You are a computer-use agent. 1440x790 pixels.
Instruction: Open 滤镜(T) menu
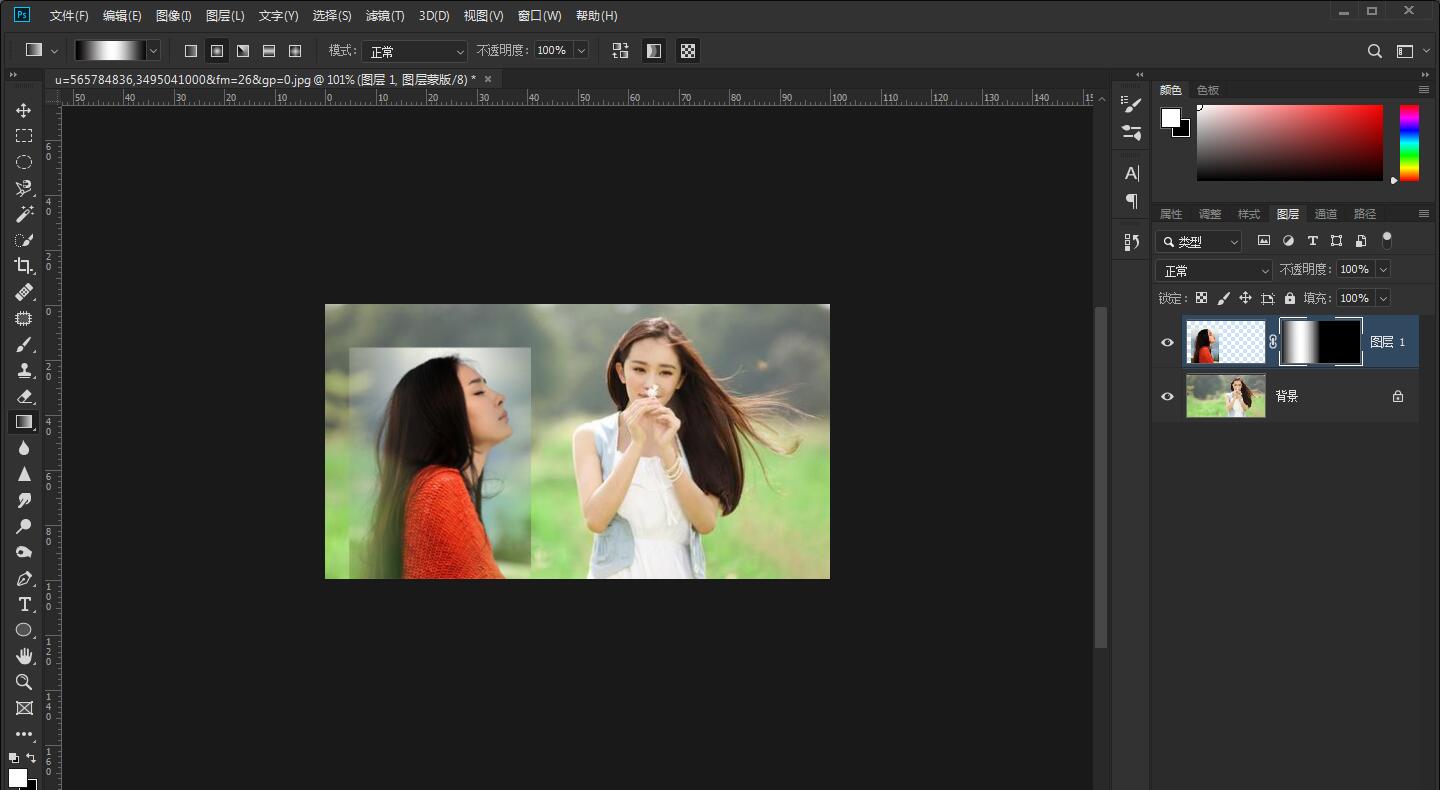point(385,16)
